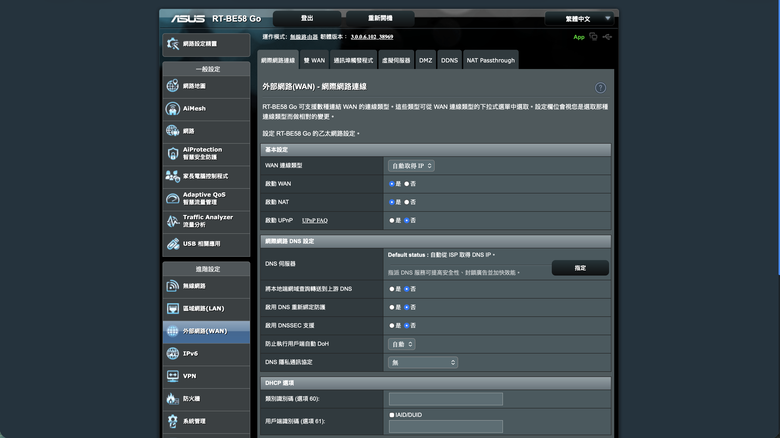780x438 pixels.
Task: Open the DDNS tab
Action: coord(449,60)
